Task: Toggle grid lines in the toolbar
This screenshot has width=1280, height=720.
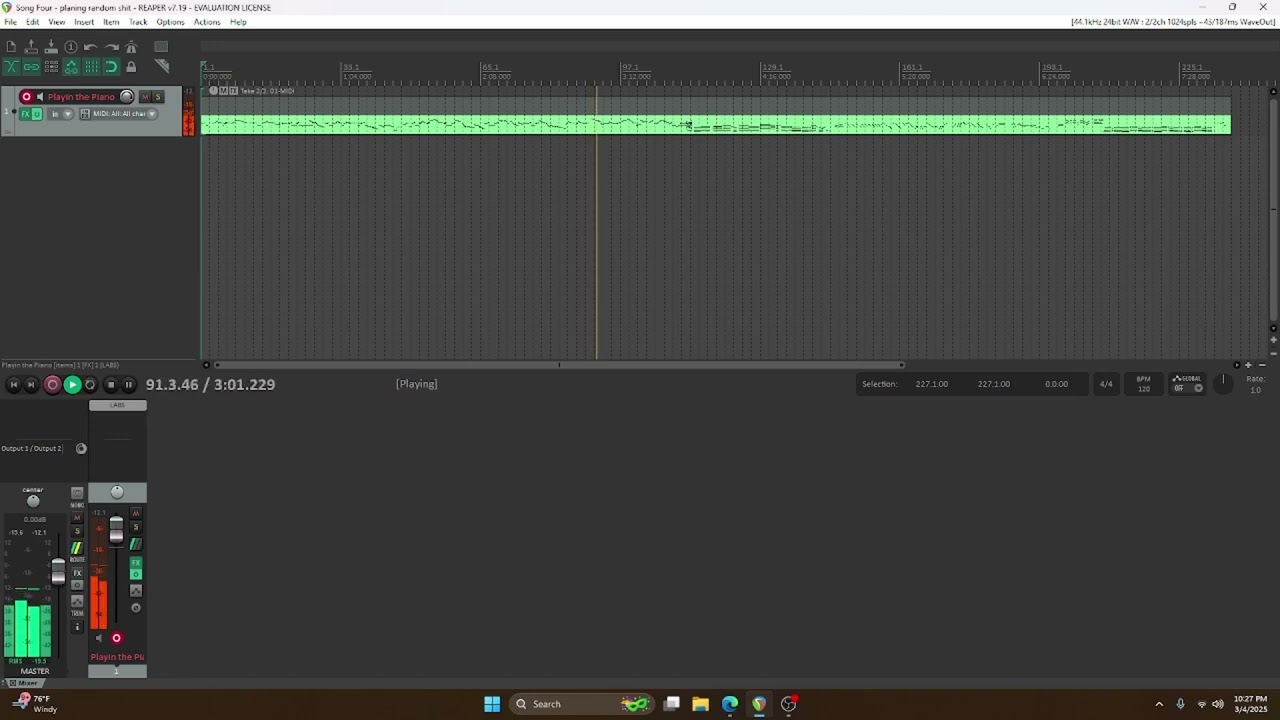Action: 91,67
